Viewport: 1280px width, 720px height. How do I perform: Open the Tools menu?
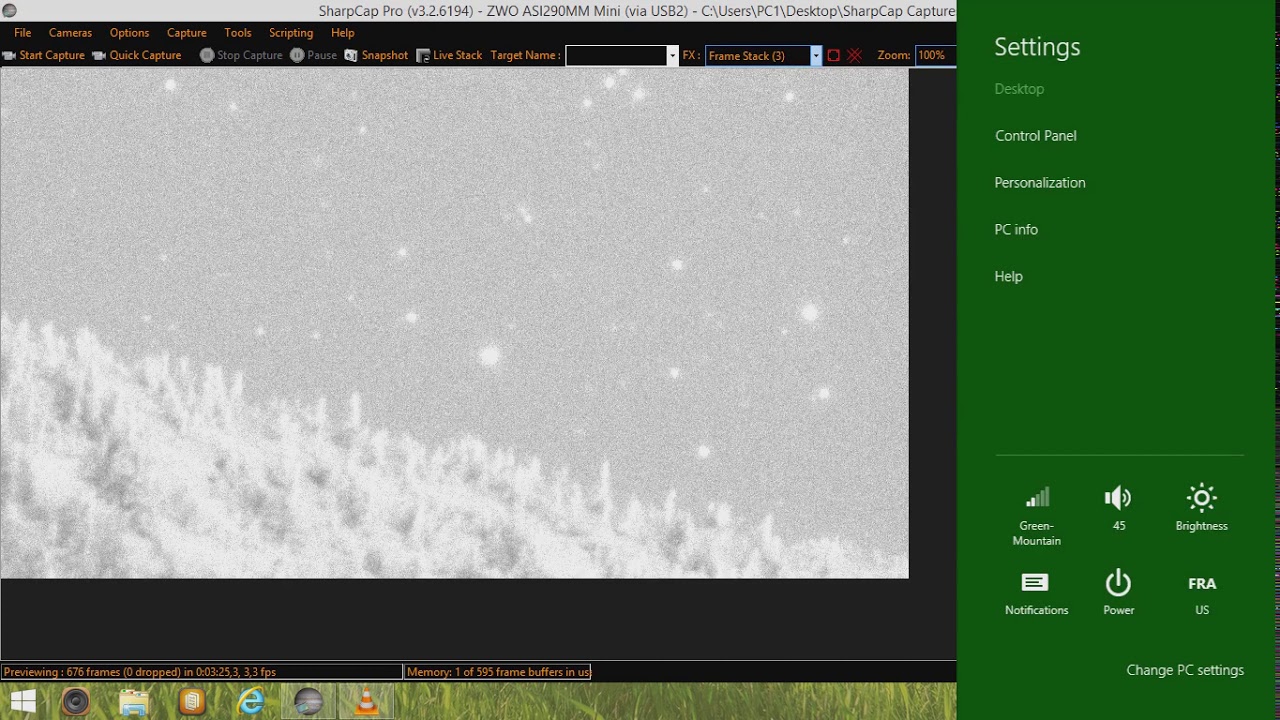(238, 33)
